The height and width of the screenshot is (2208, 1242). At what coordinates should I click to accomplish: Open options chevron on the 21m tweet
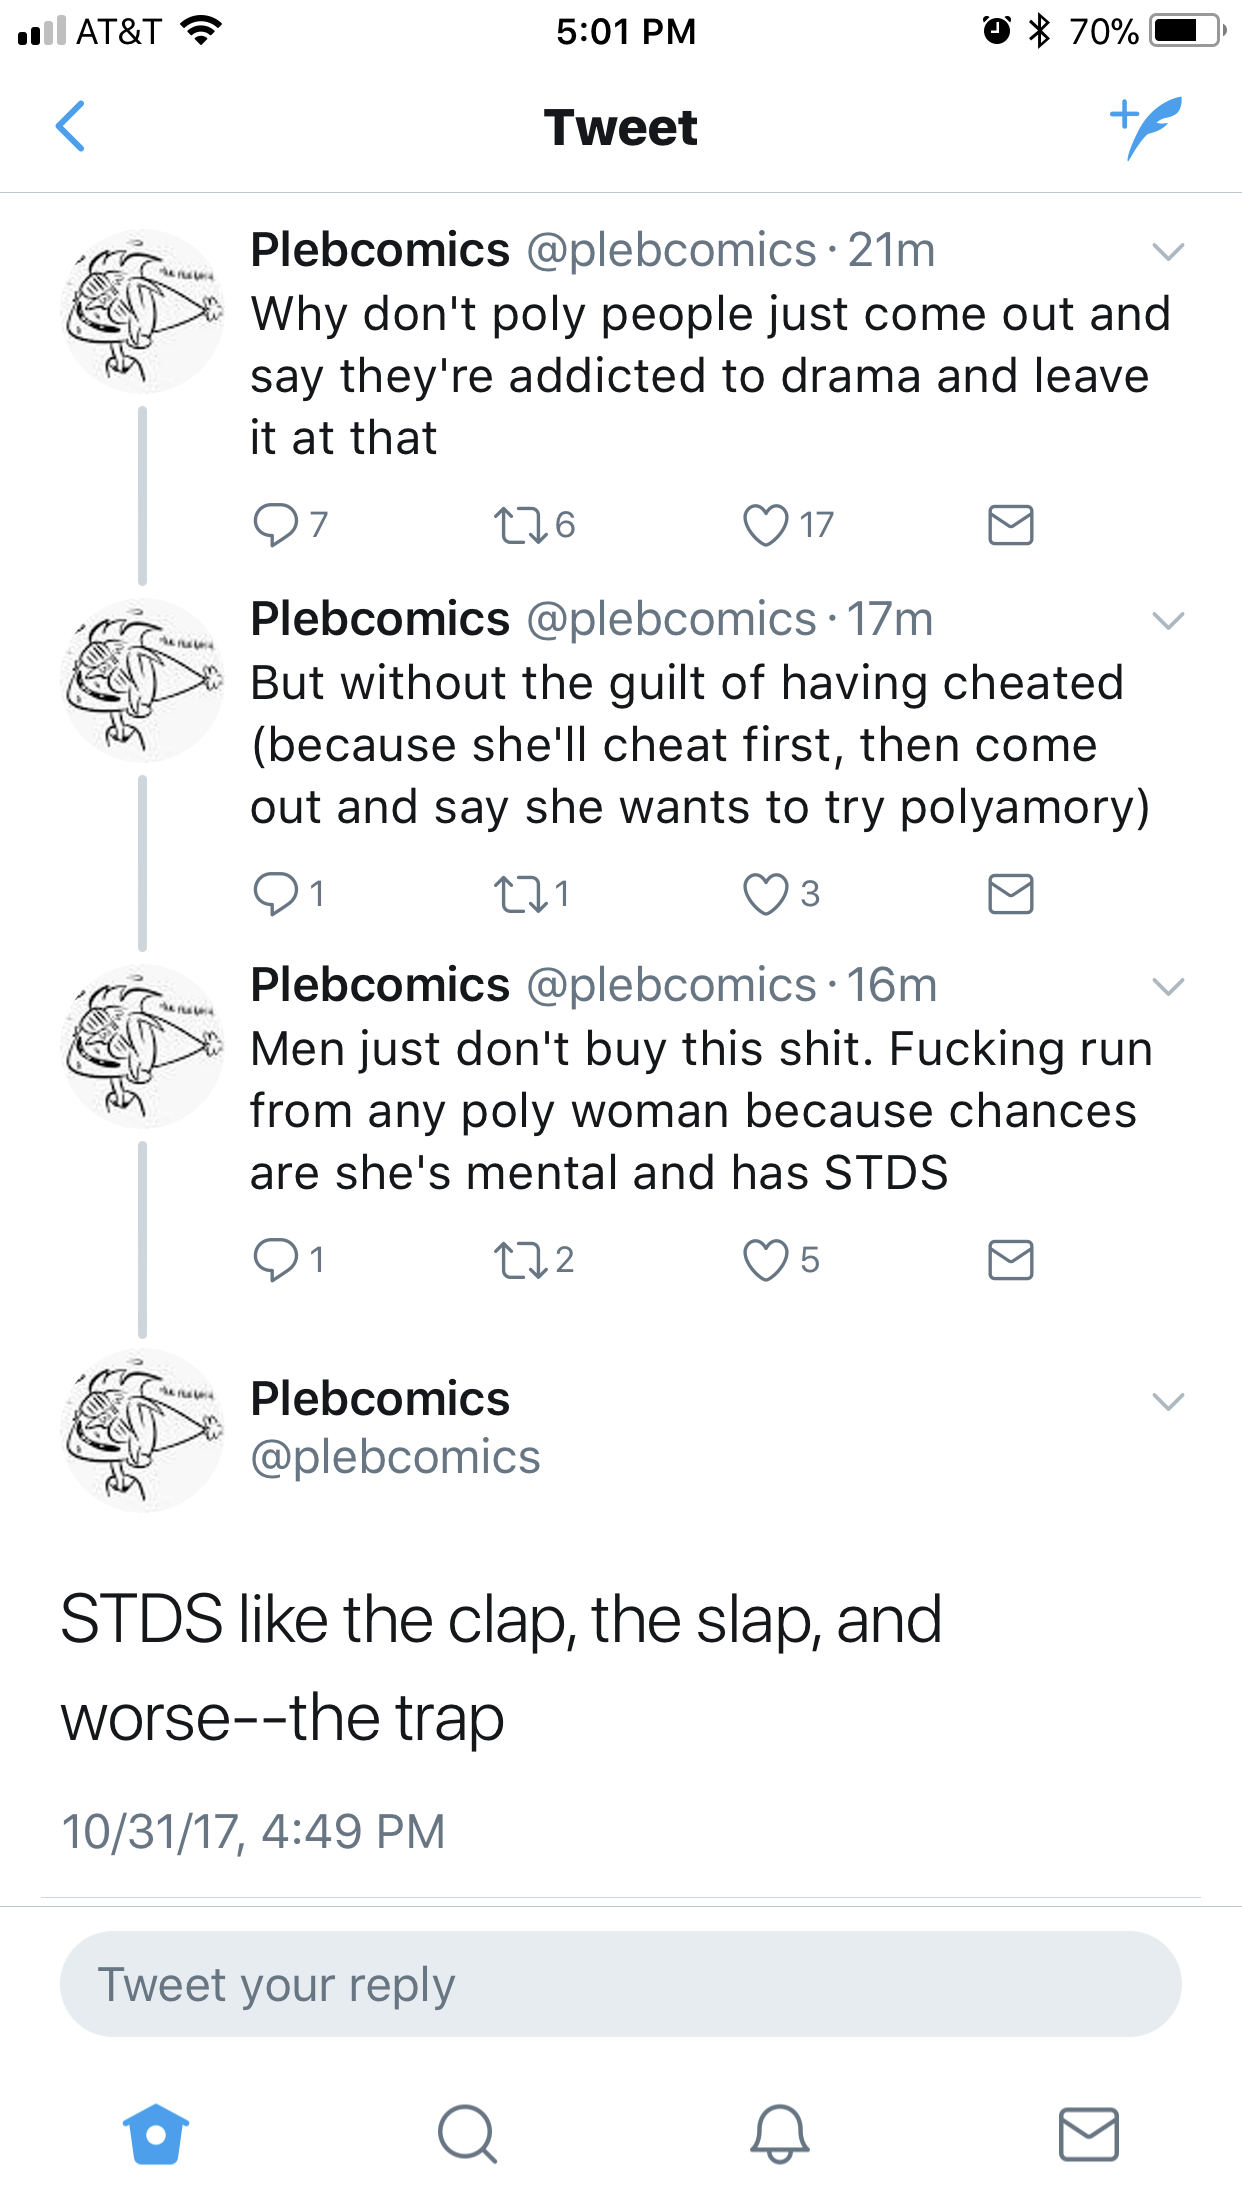1168,251
